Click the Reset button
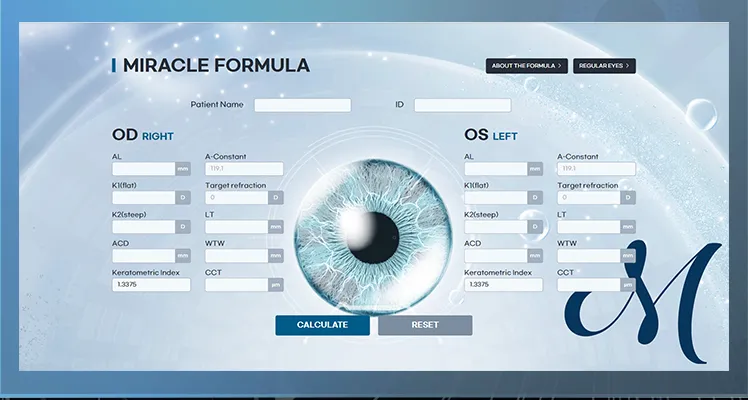This screenshot has height=400, width=748. pyautogui.click(x=425, y=325)
